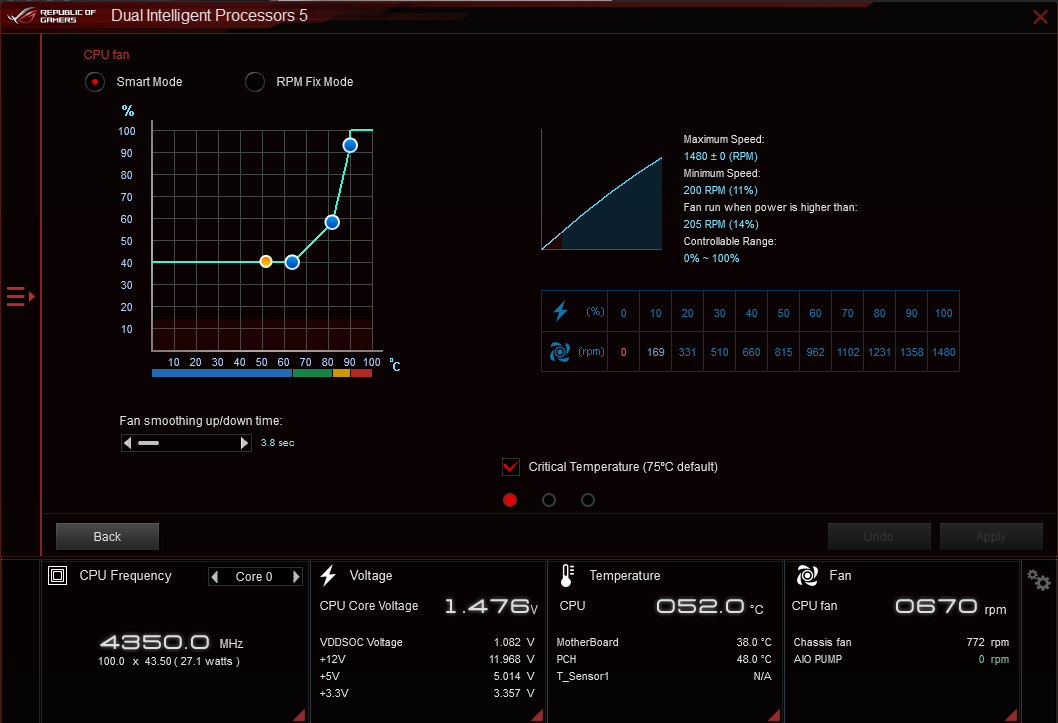Screen dimensions: 1058x723
Task: Toggle the Critical Temperature checkbox
Action: point(511,467)
